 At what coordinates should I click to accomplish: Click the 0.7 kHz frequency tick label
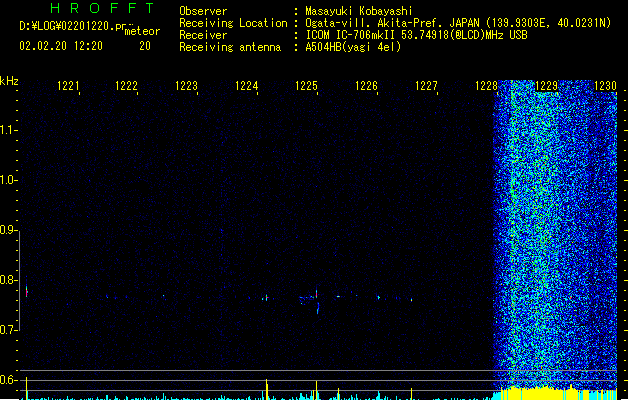pyautogui.click(x=8, y=330)
